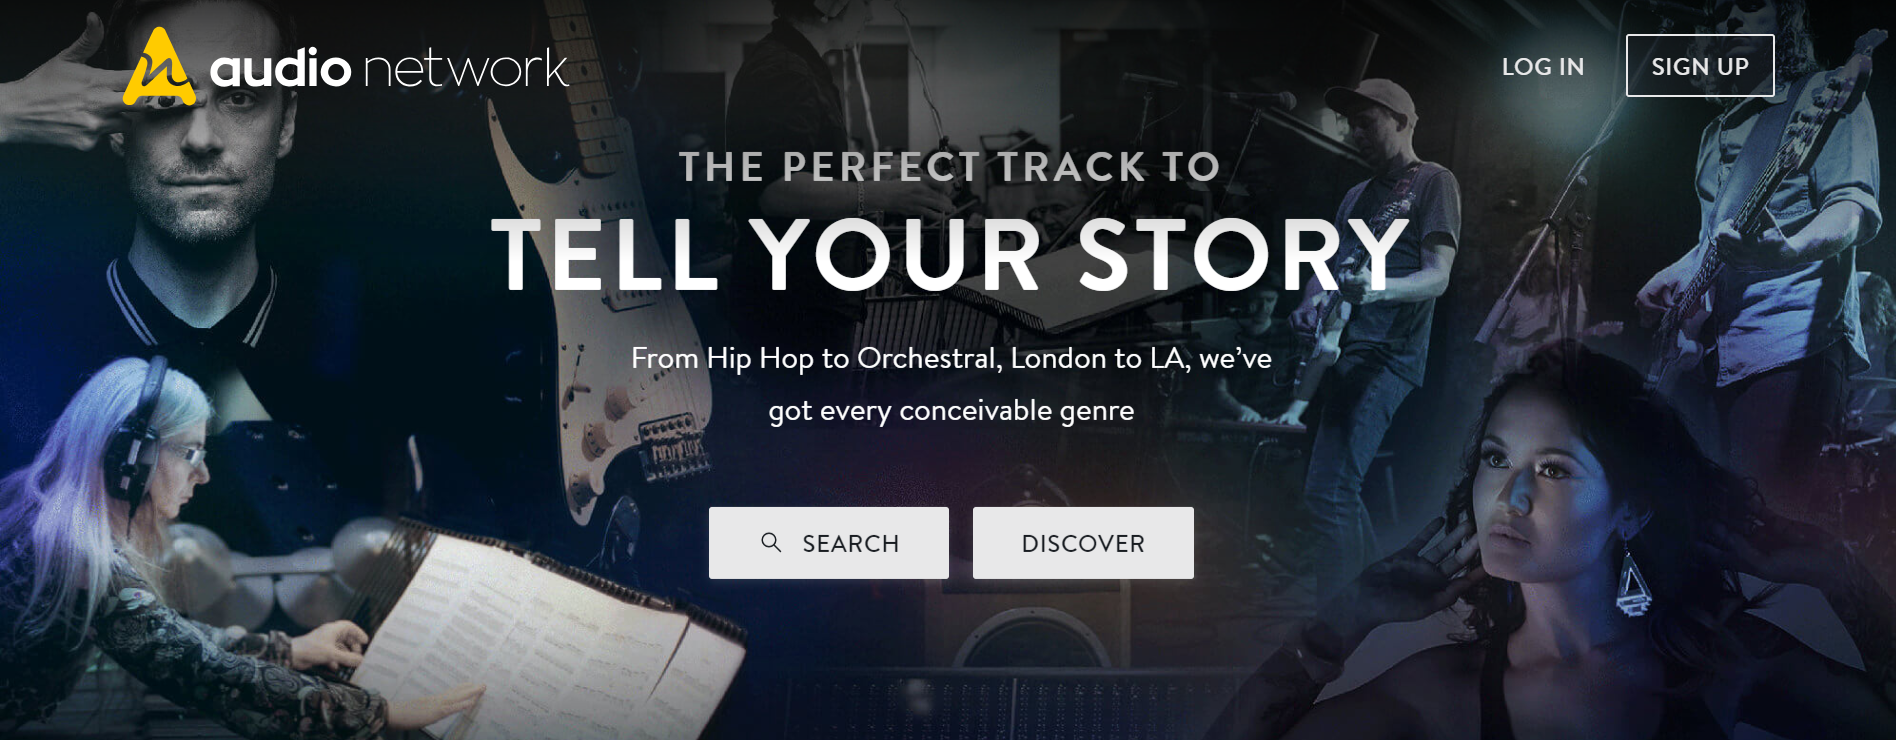This screenshot has height=740, width=1896.
Task: Click the "TELL YOUR STORY" headline
Action: pyautogui.click(x=950, y=255)
